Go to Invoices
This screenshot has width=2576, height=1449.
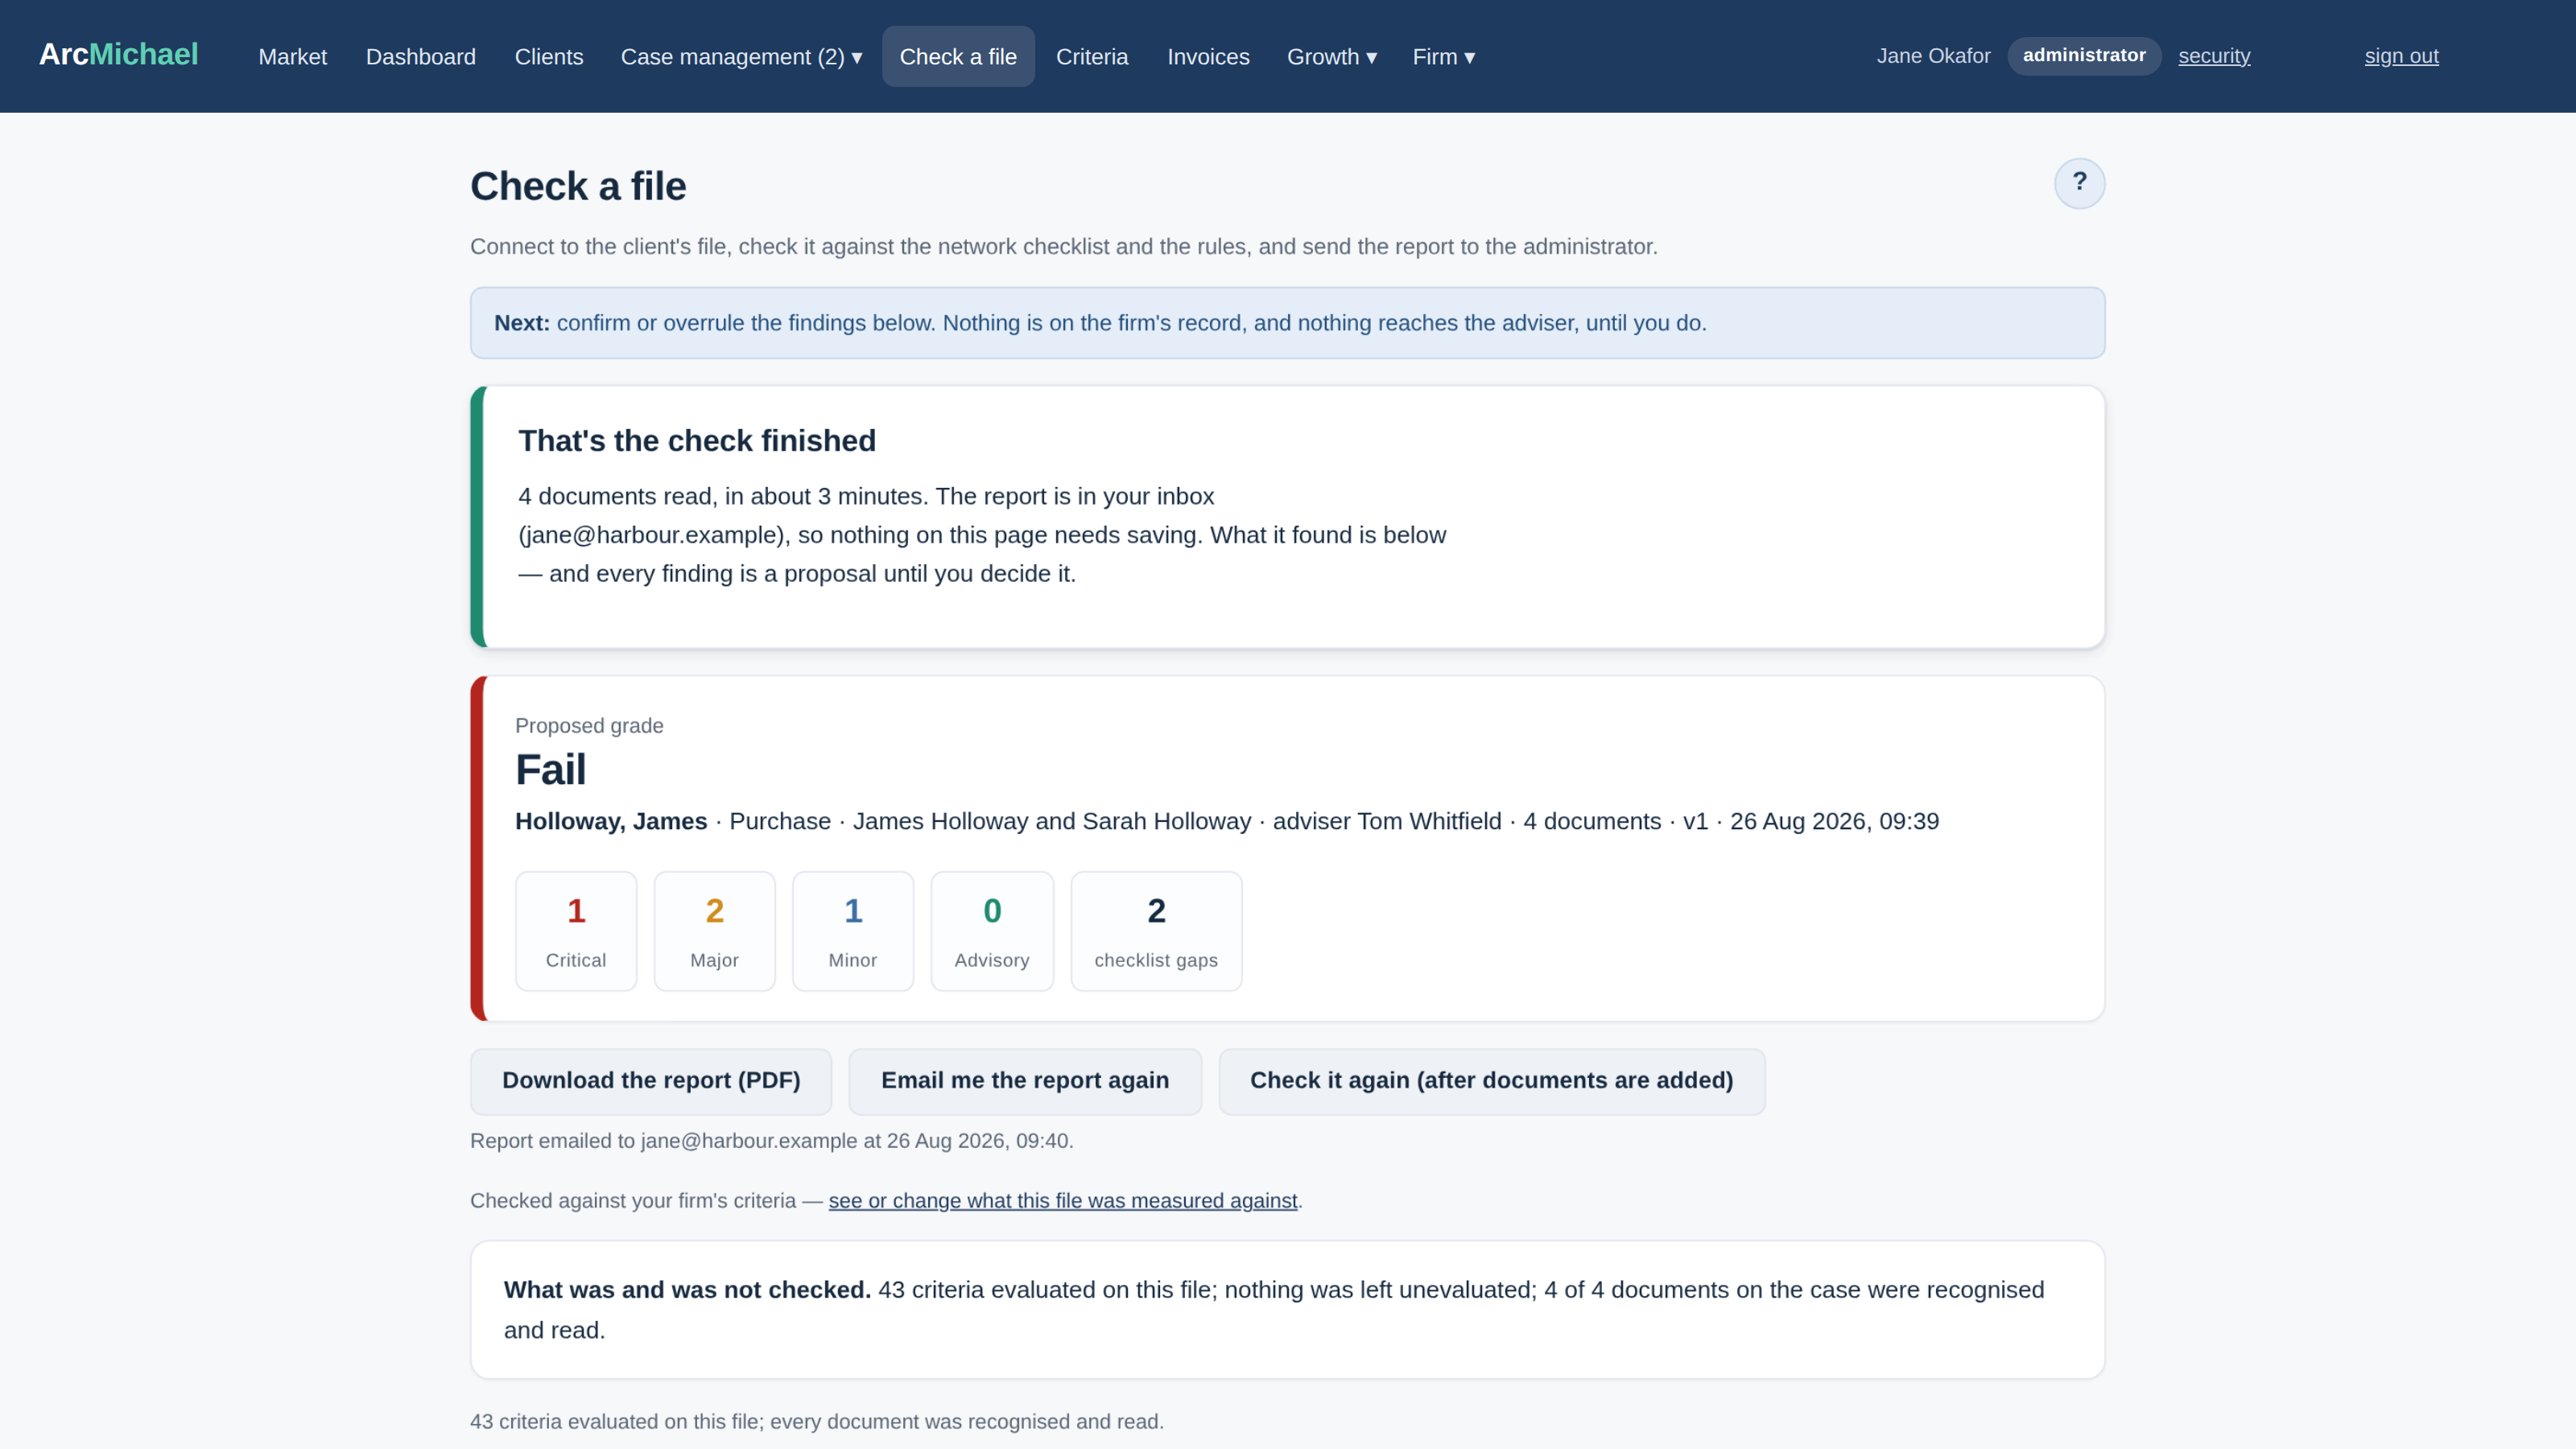click(1207, 57)
